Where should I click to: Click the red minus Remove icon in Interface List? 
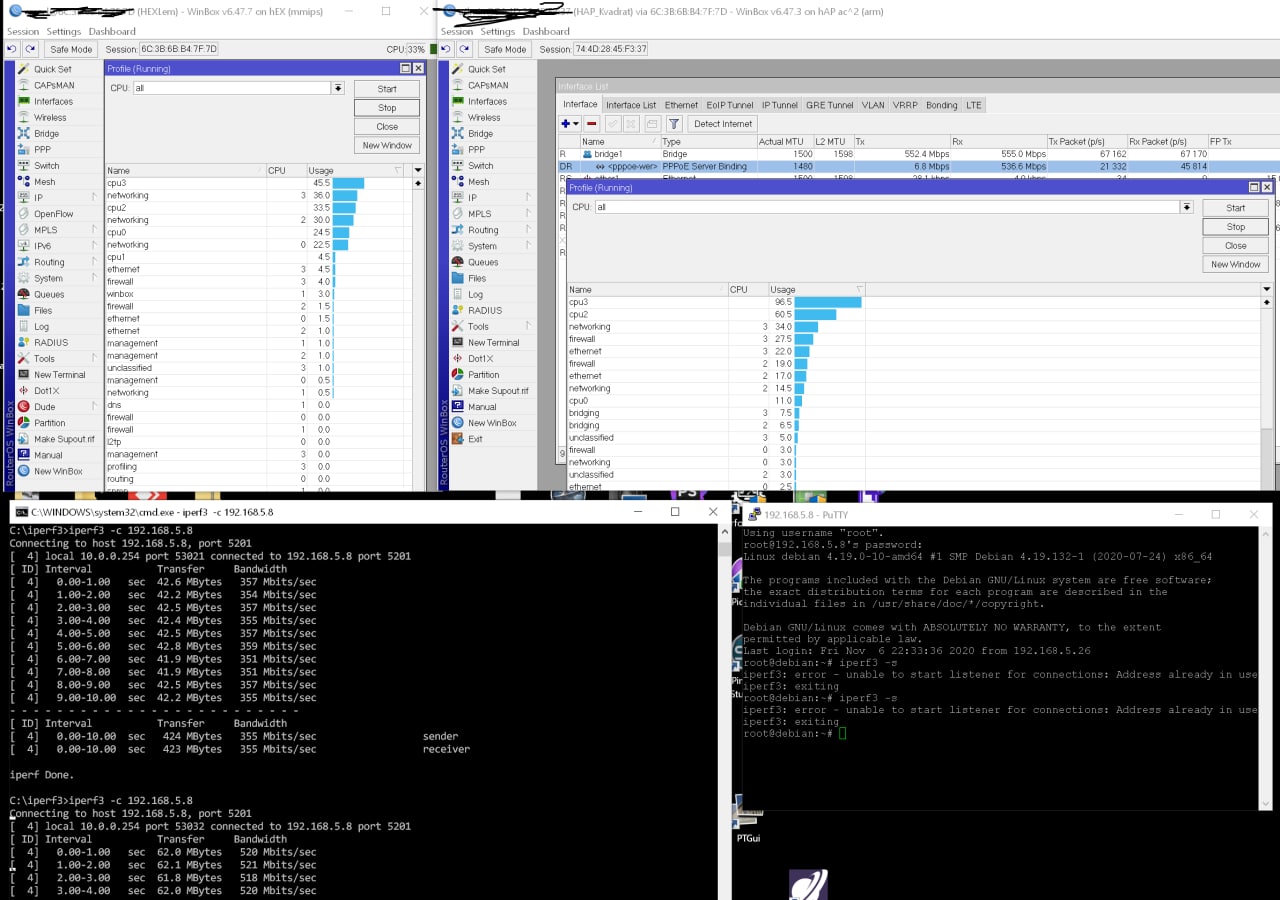point(592,124)
